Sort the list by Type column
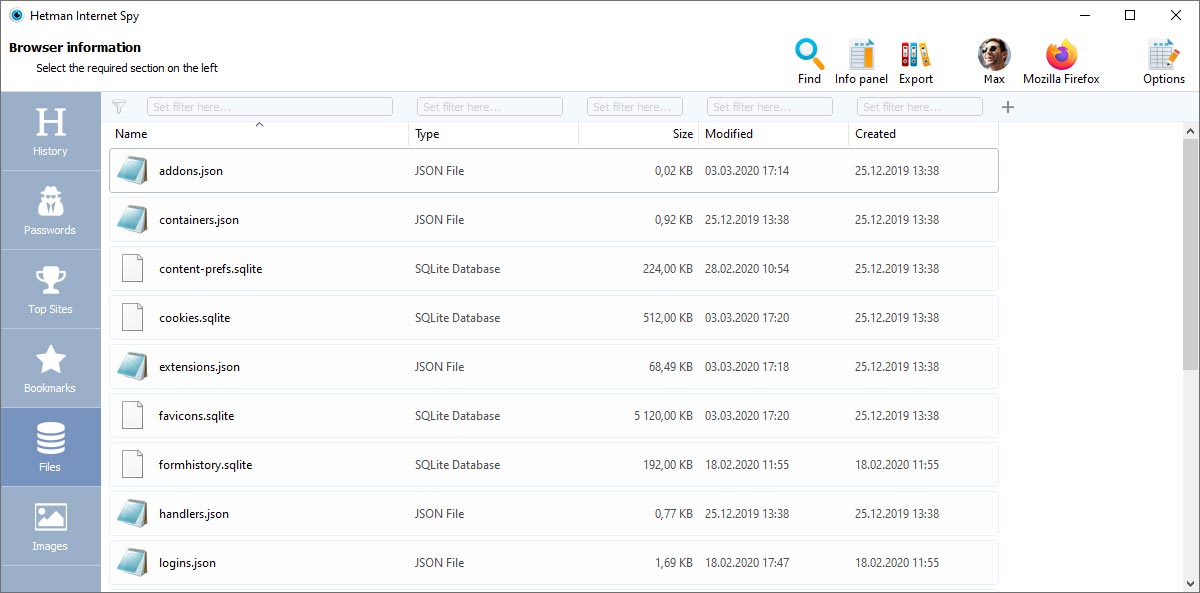The width and height of the screenshot is (1200, 593). [494, 134]
